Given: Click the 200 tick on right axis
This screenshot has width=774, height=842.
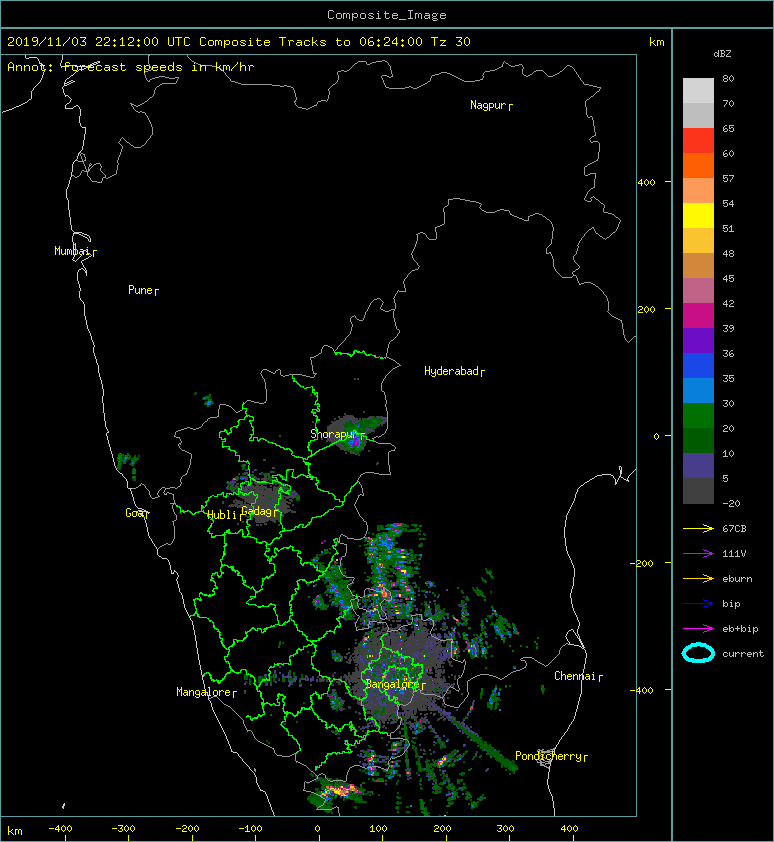Looking at the screenshot, I should click(x=647, y=309).
